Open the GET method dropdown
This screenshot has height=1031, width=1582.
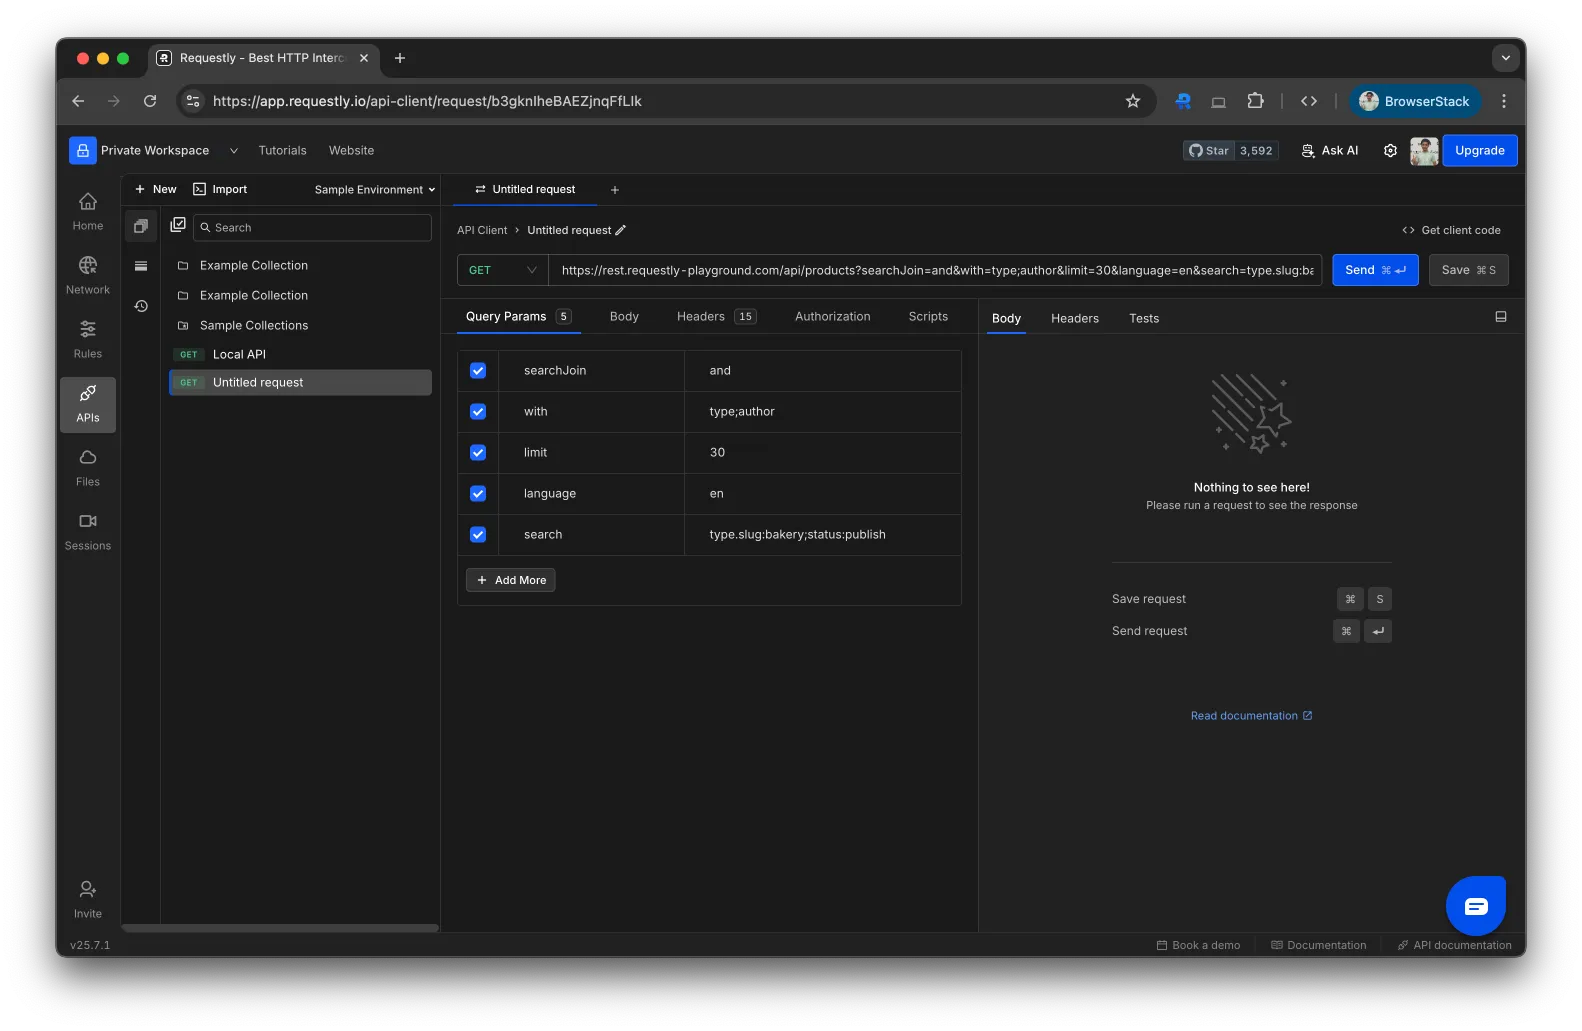click(x=502, y=270)
